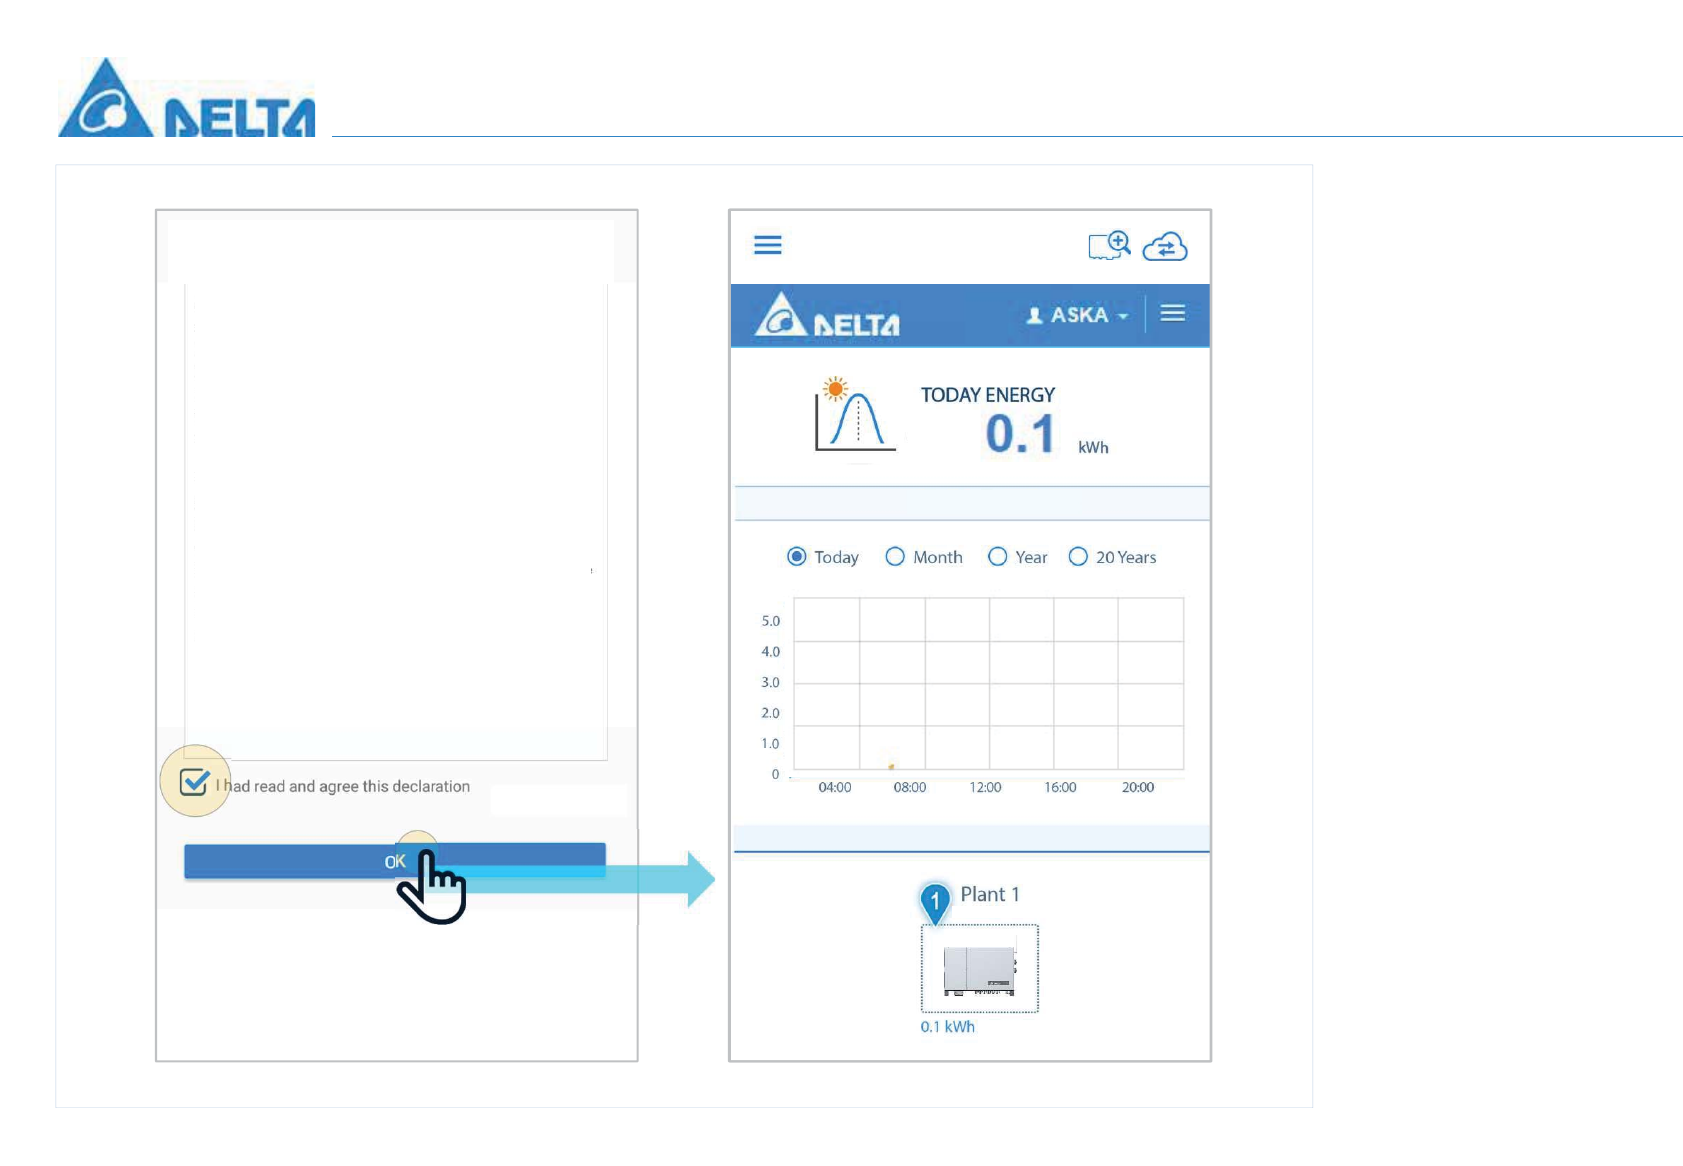1683x1166 pixels.
Task: Click the TODAY ENERGY label
Action: pyautogui.click(x=988, y=395)
